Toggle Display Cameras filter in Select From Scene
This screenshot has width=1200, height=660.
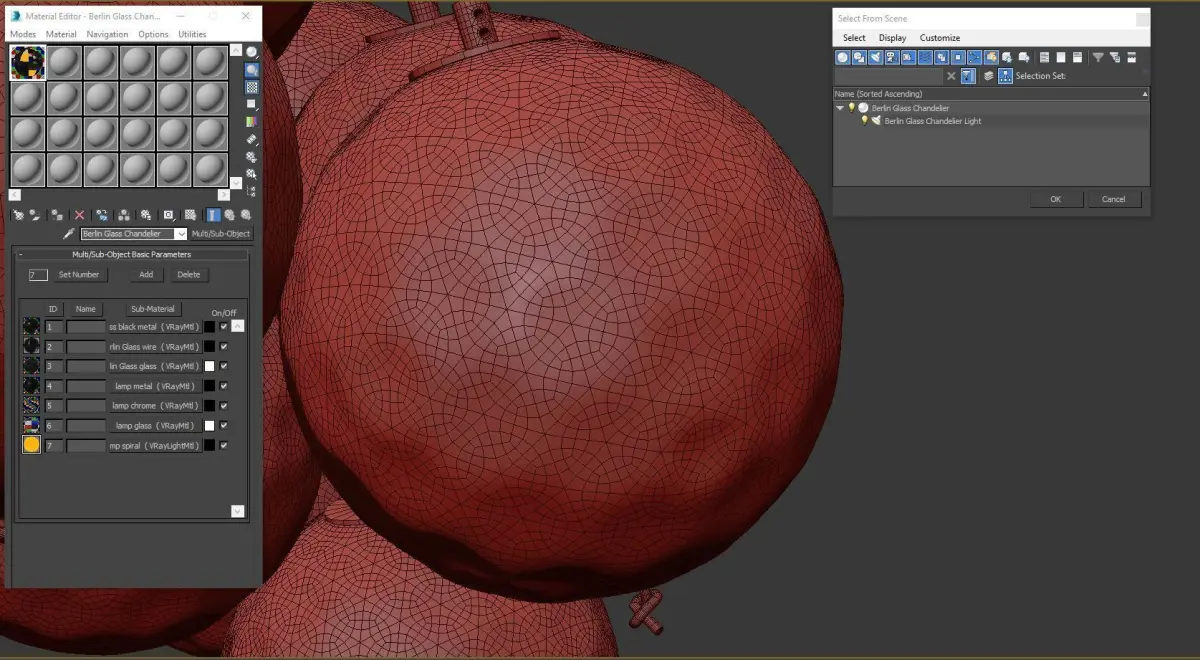(x=892, y=57)
